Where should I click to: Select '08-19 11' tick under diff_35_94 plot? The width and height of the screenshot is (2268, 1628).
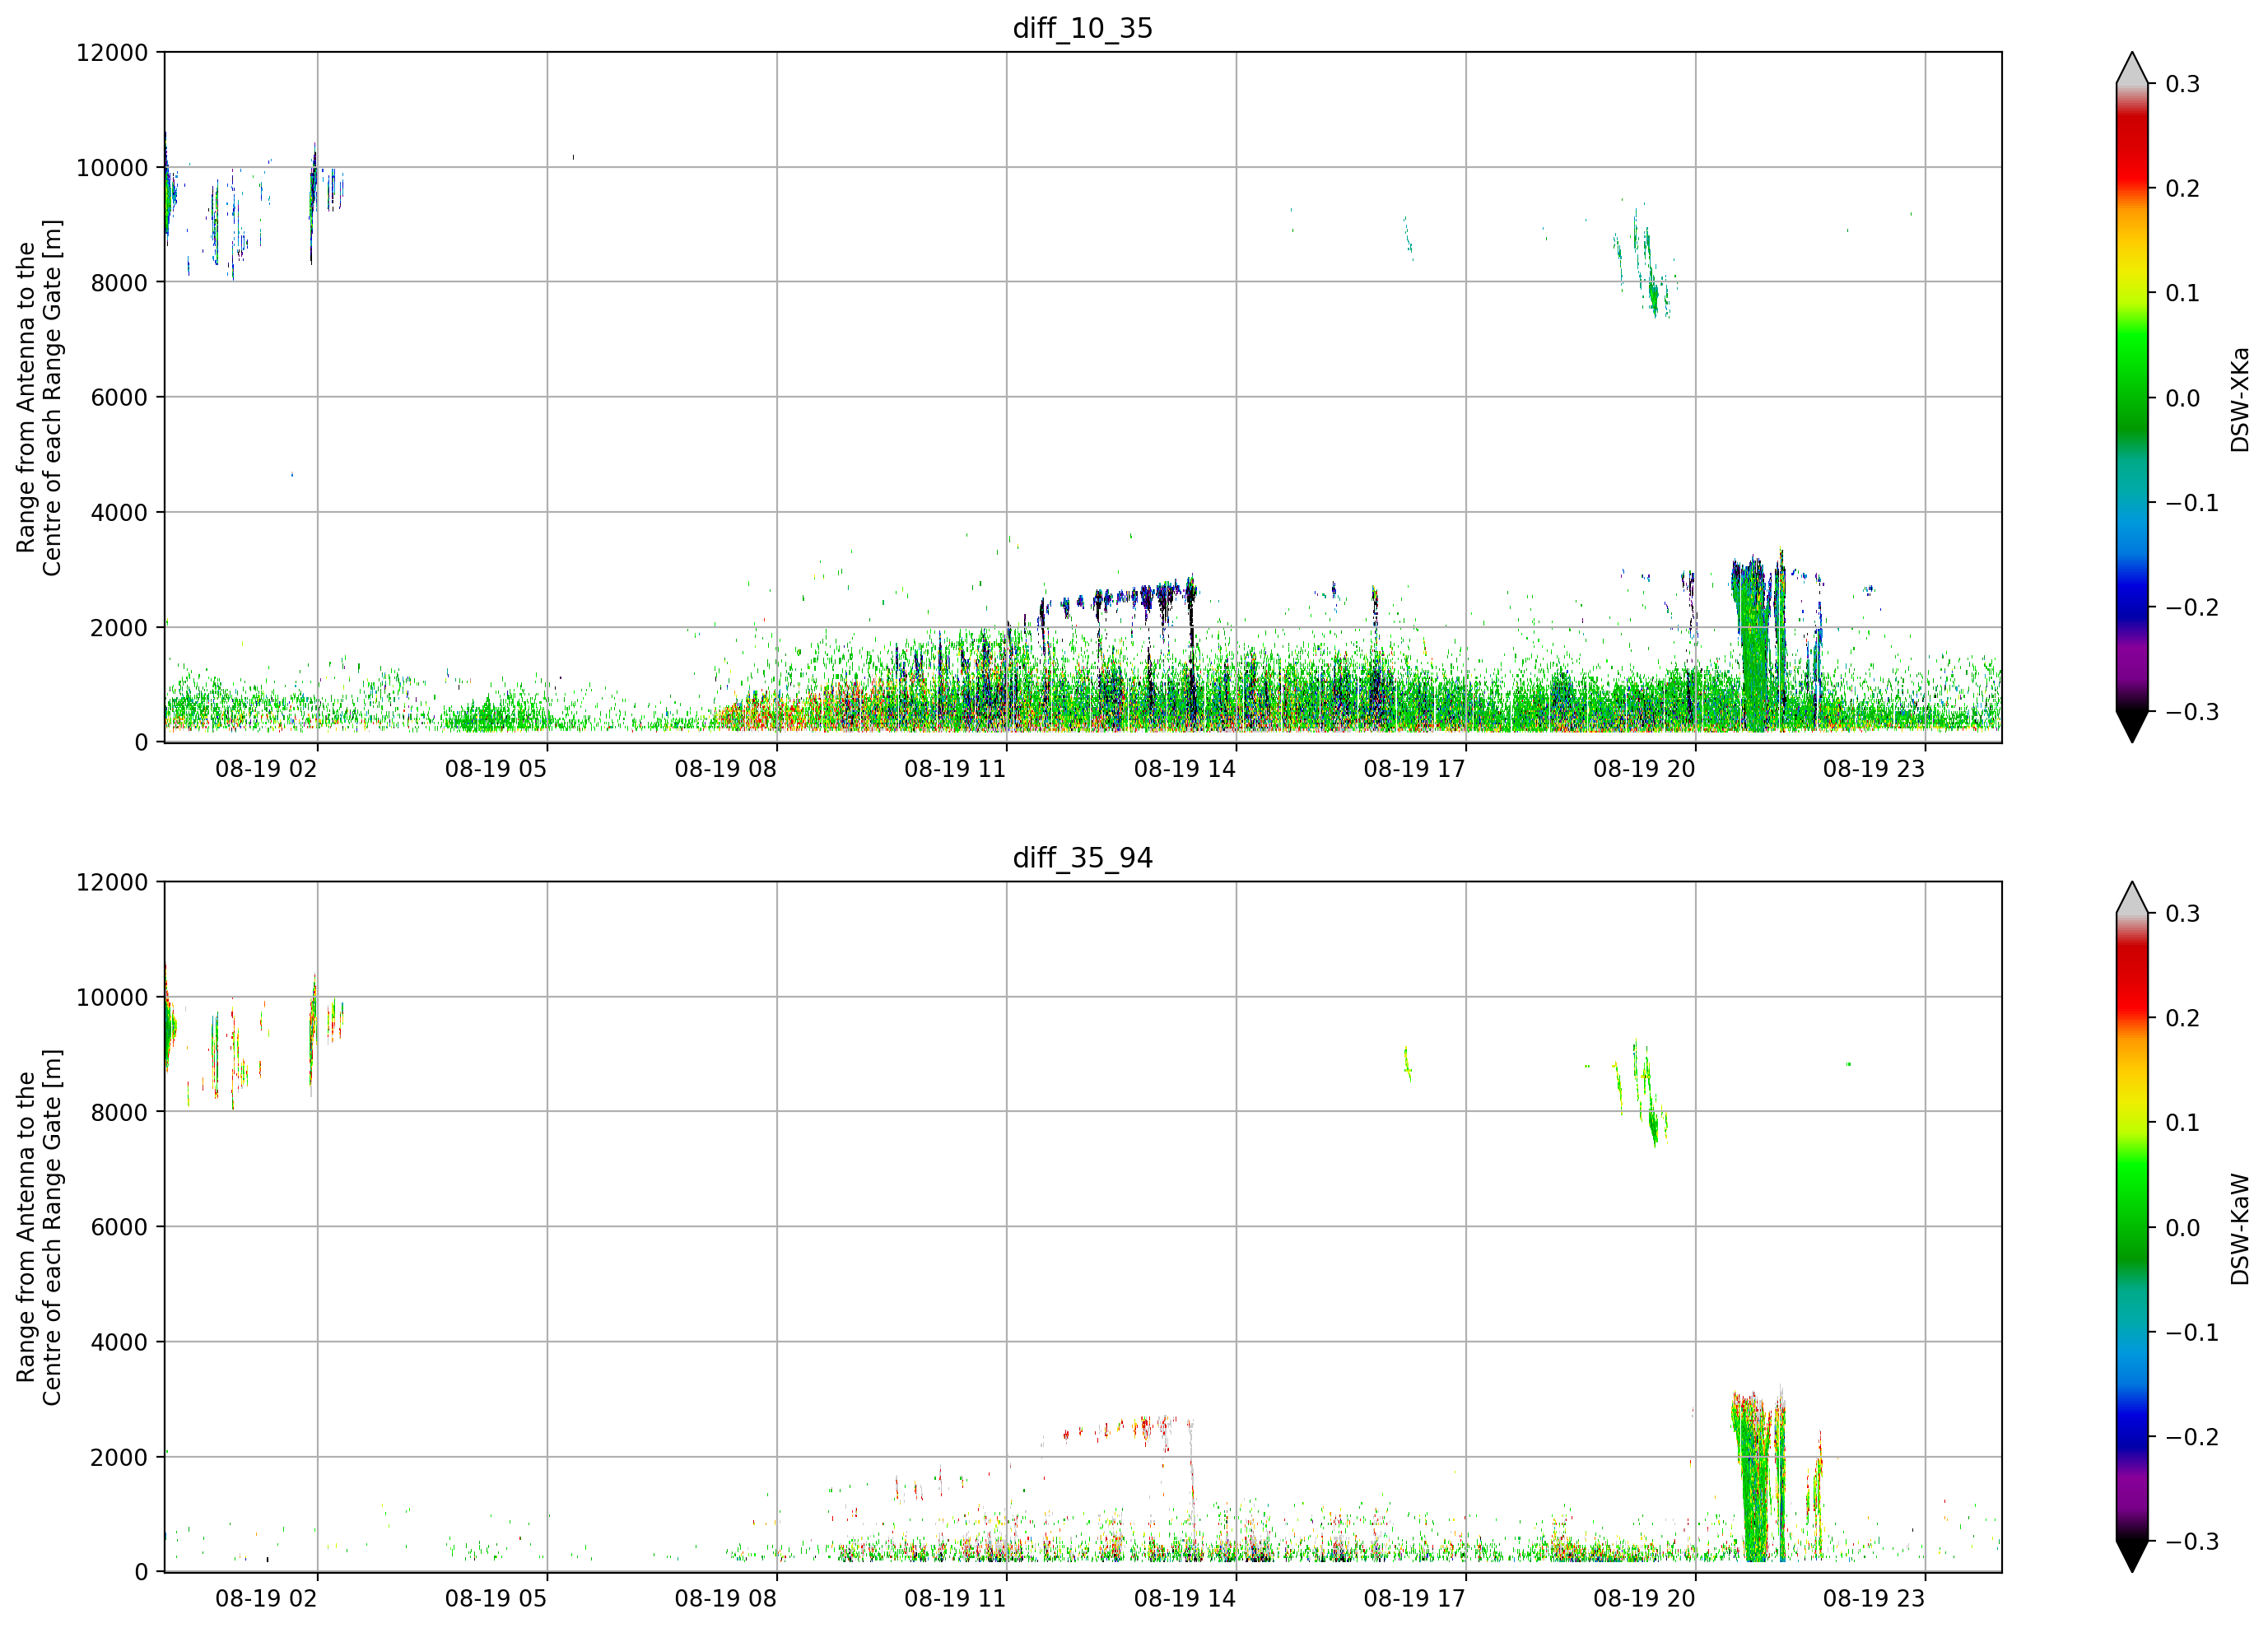click(x=955, y=1599)
